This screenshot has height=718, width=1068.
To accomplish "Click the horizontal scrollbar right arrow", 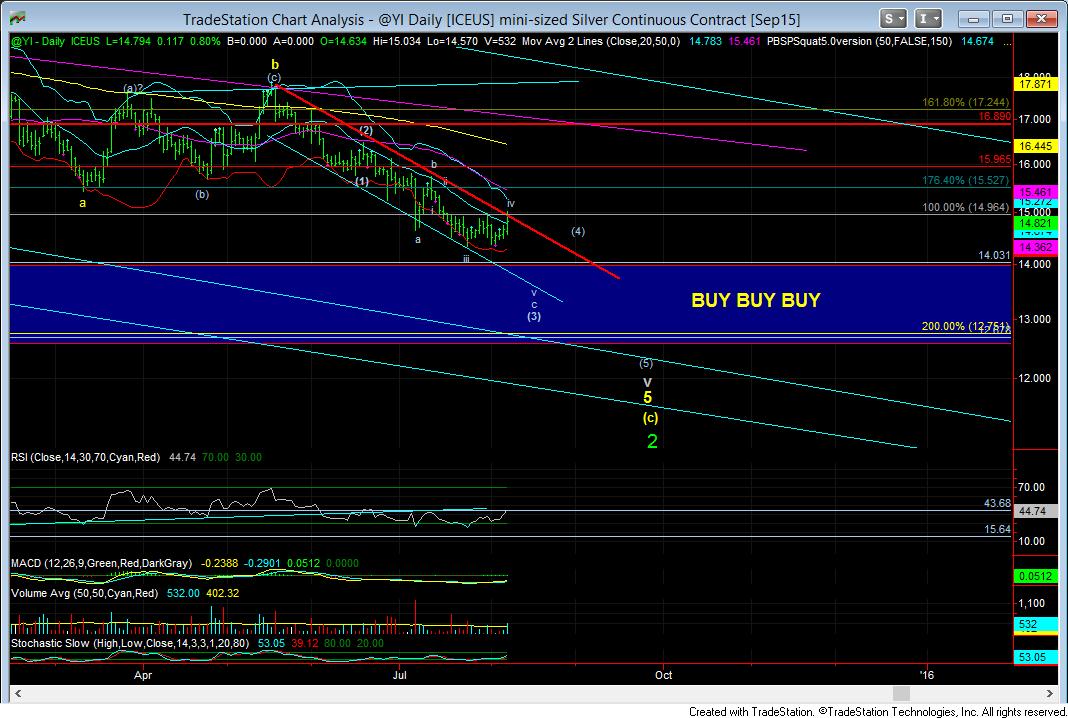I will (1050, 693).
